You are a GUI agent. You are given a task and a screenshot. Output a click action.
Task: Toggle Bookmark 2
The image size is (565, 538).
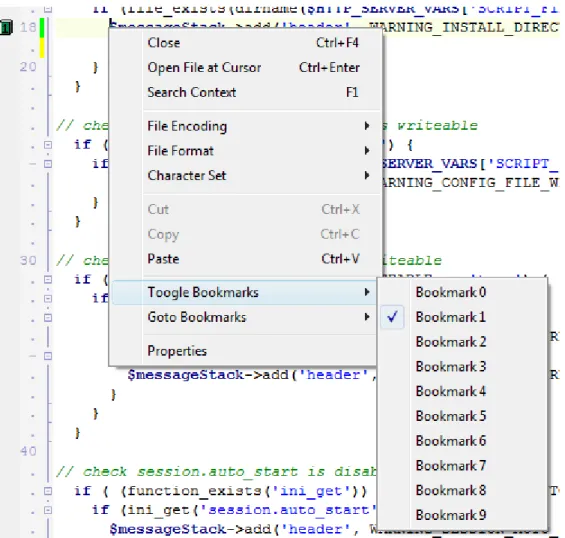click(x=463, y=342)
